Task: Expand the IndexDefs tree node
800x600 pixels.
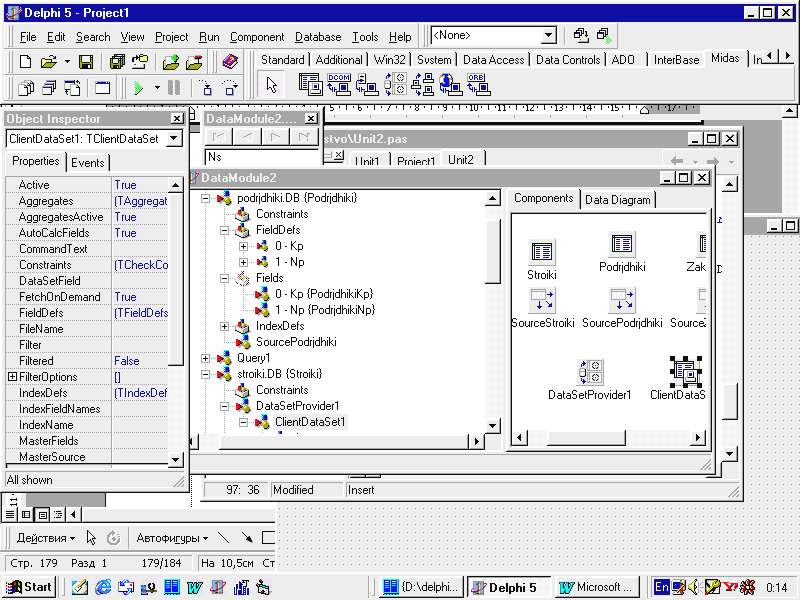Action: pyautogui.click(x=224, y=326)
